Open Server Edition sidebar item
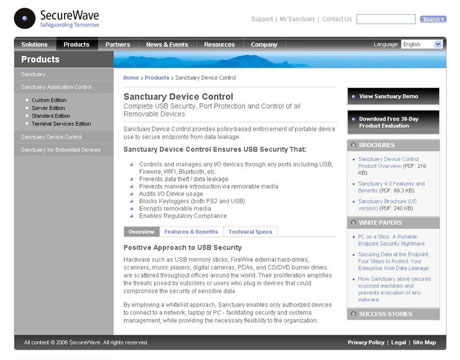 pyautogui.click(x=48, y=108)
